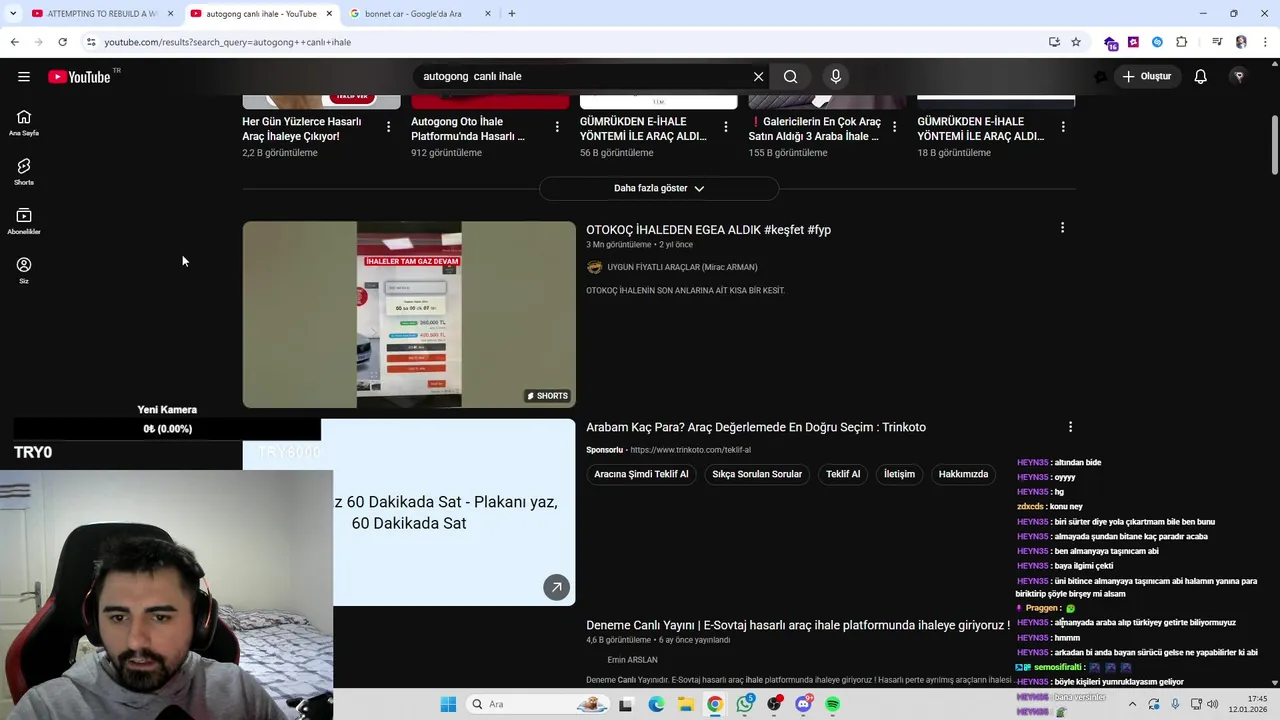1280x720 pixels.
Task: Reload the page
Action: click(62, 42)
